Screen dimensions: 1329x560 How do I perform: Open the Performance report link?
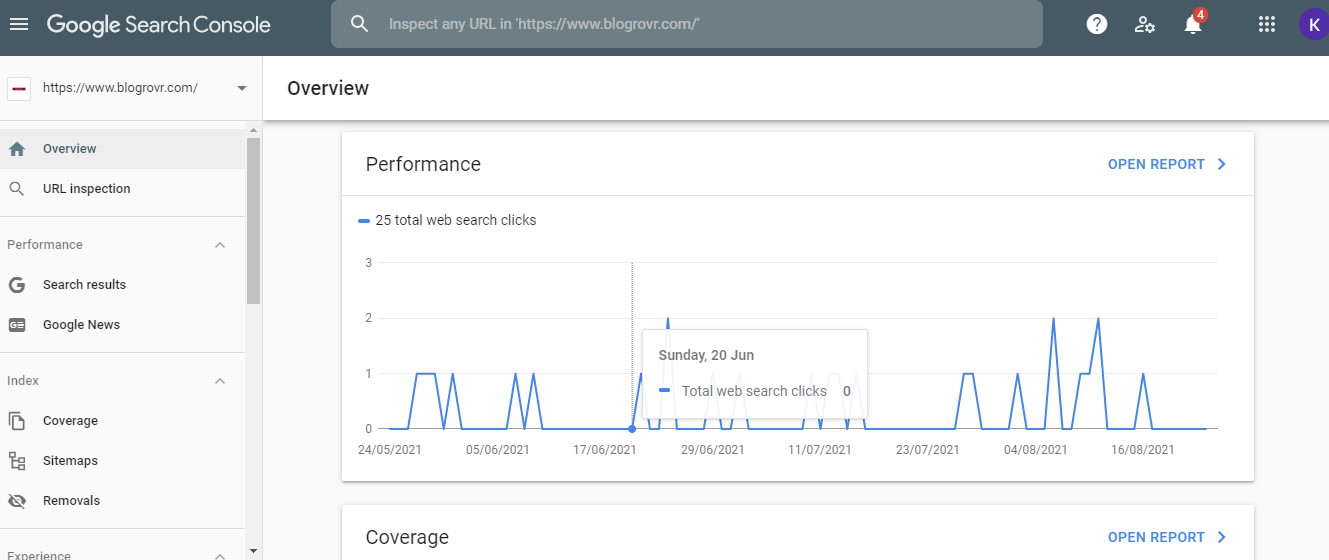[1156, 164]
